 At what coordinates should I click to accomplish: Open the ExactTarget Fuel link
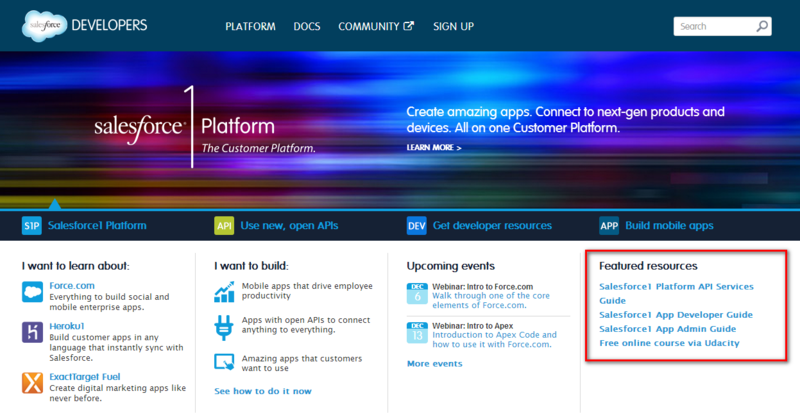[x=85, y=377]
